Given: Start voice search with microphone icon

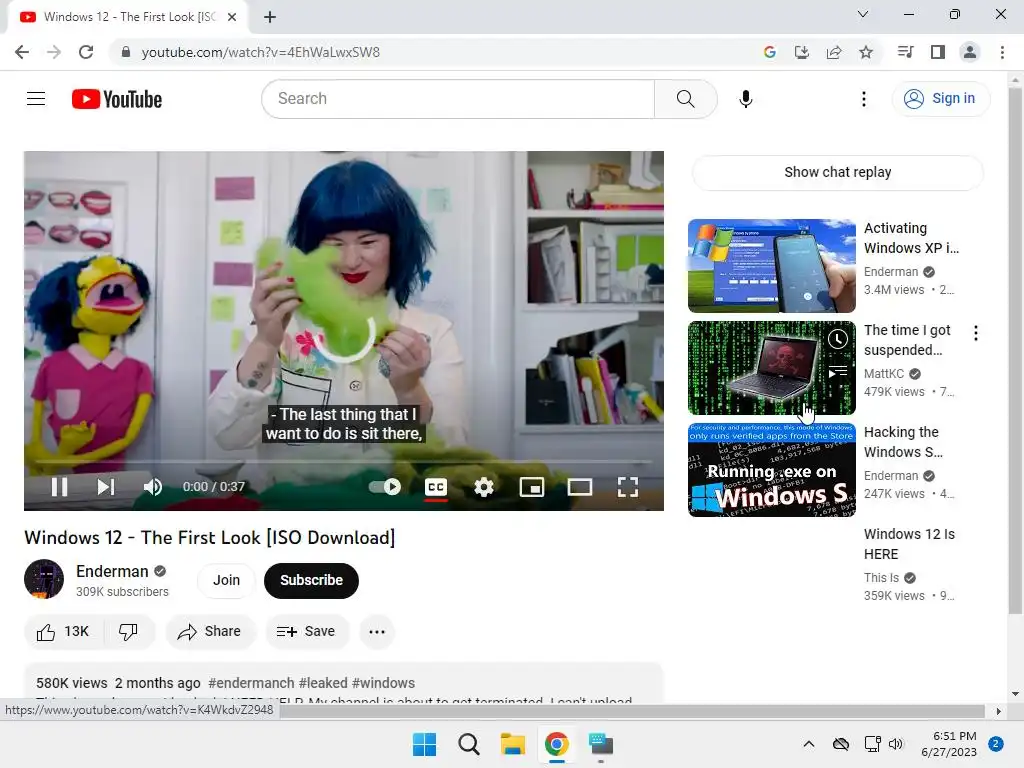Looking at the screenshot, I should 746,99.
